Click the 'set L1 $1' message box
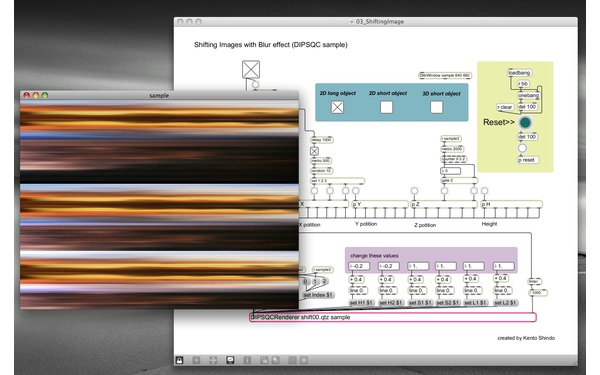Viewport: 600px width, 375px height. (x=475, y=303)
